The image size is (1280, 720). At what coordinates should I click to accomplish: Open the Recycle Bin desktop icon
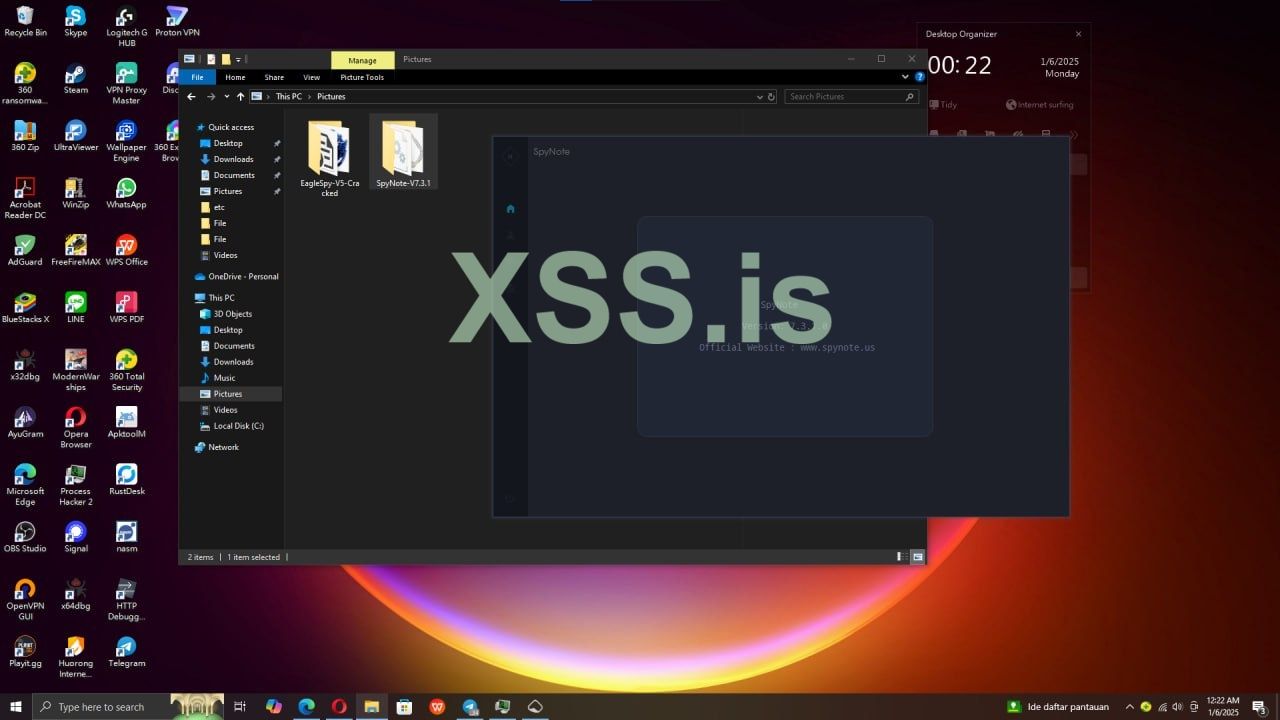25,22
